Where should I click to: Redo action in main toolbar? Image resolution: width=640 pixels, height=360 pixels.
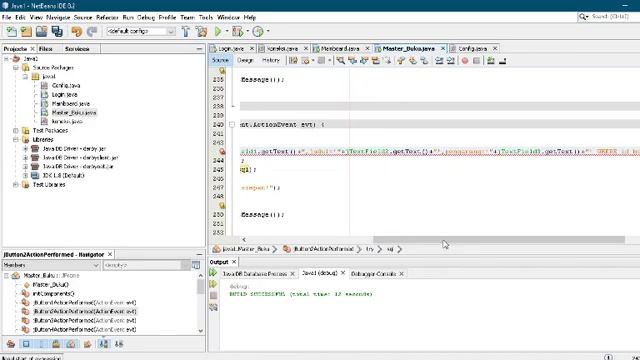92,31
